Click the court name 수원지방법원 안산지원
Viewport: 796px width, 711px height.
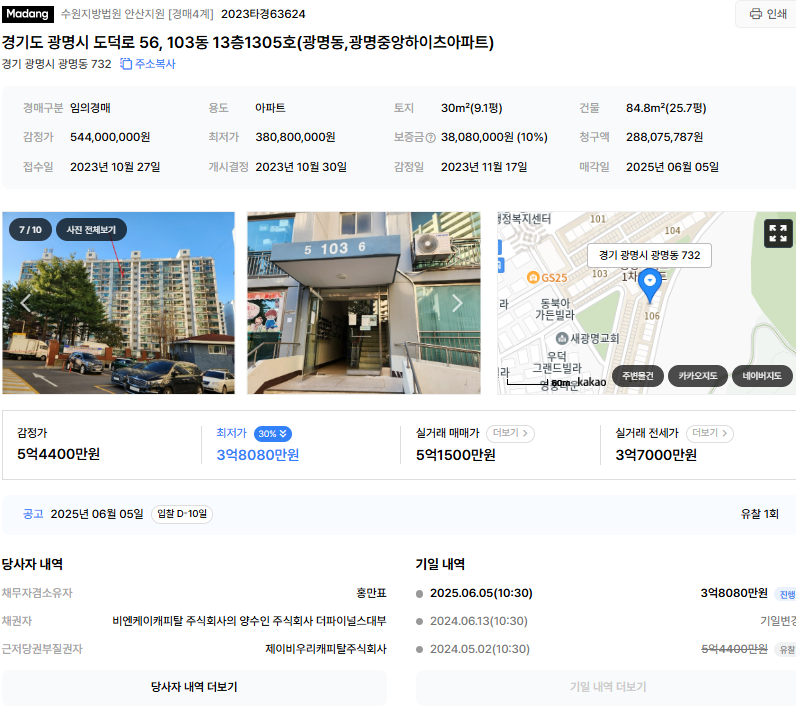[x=113, y=14]
